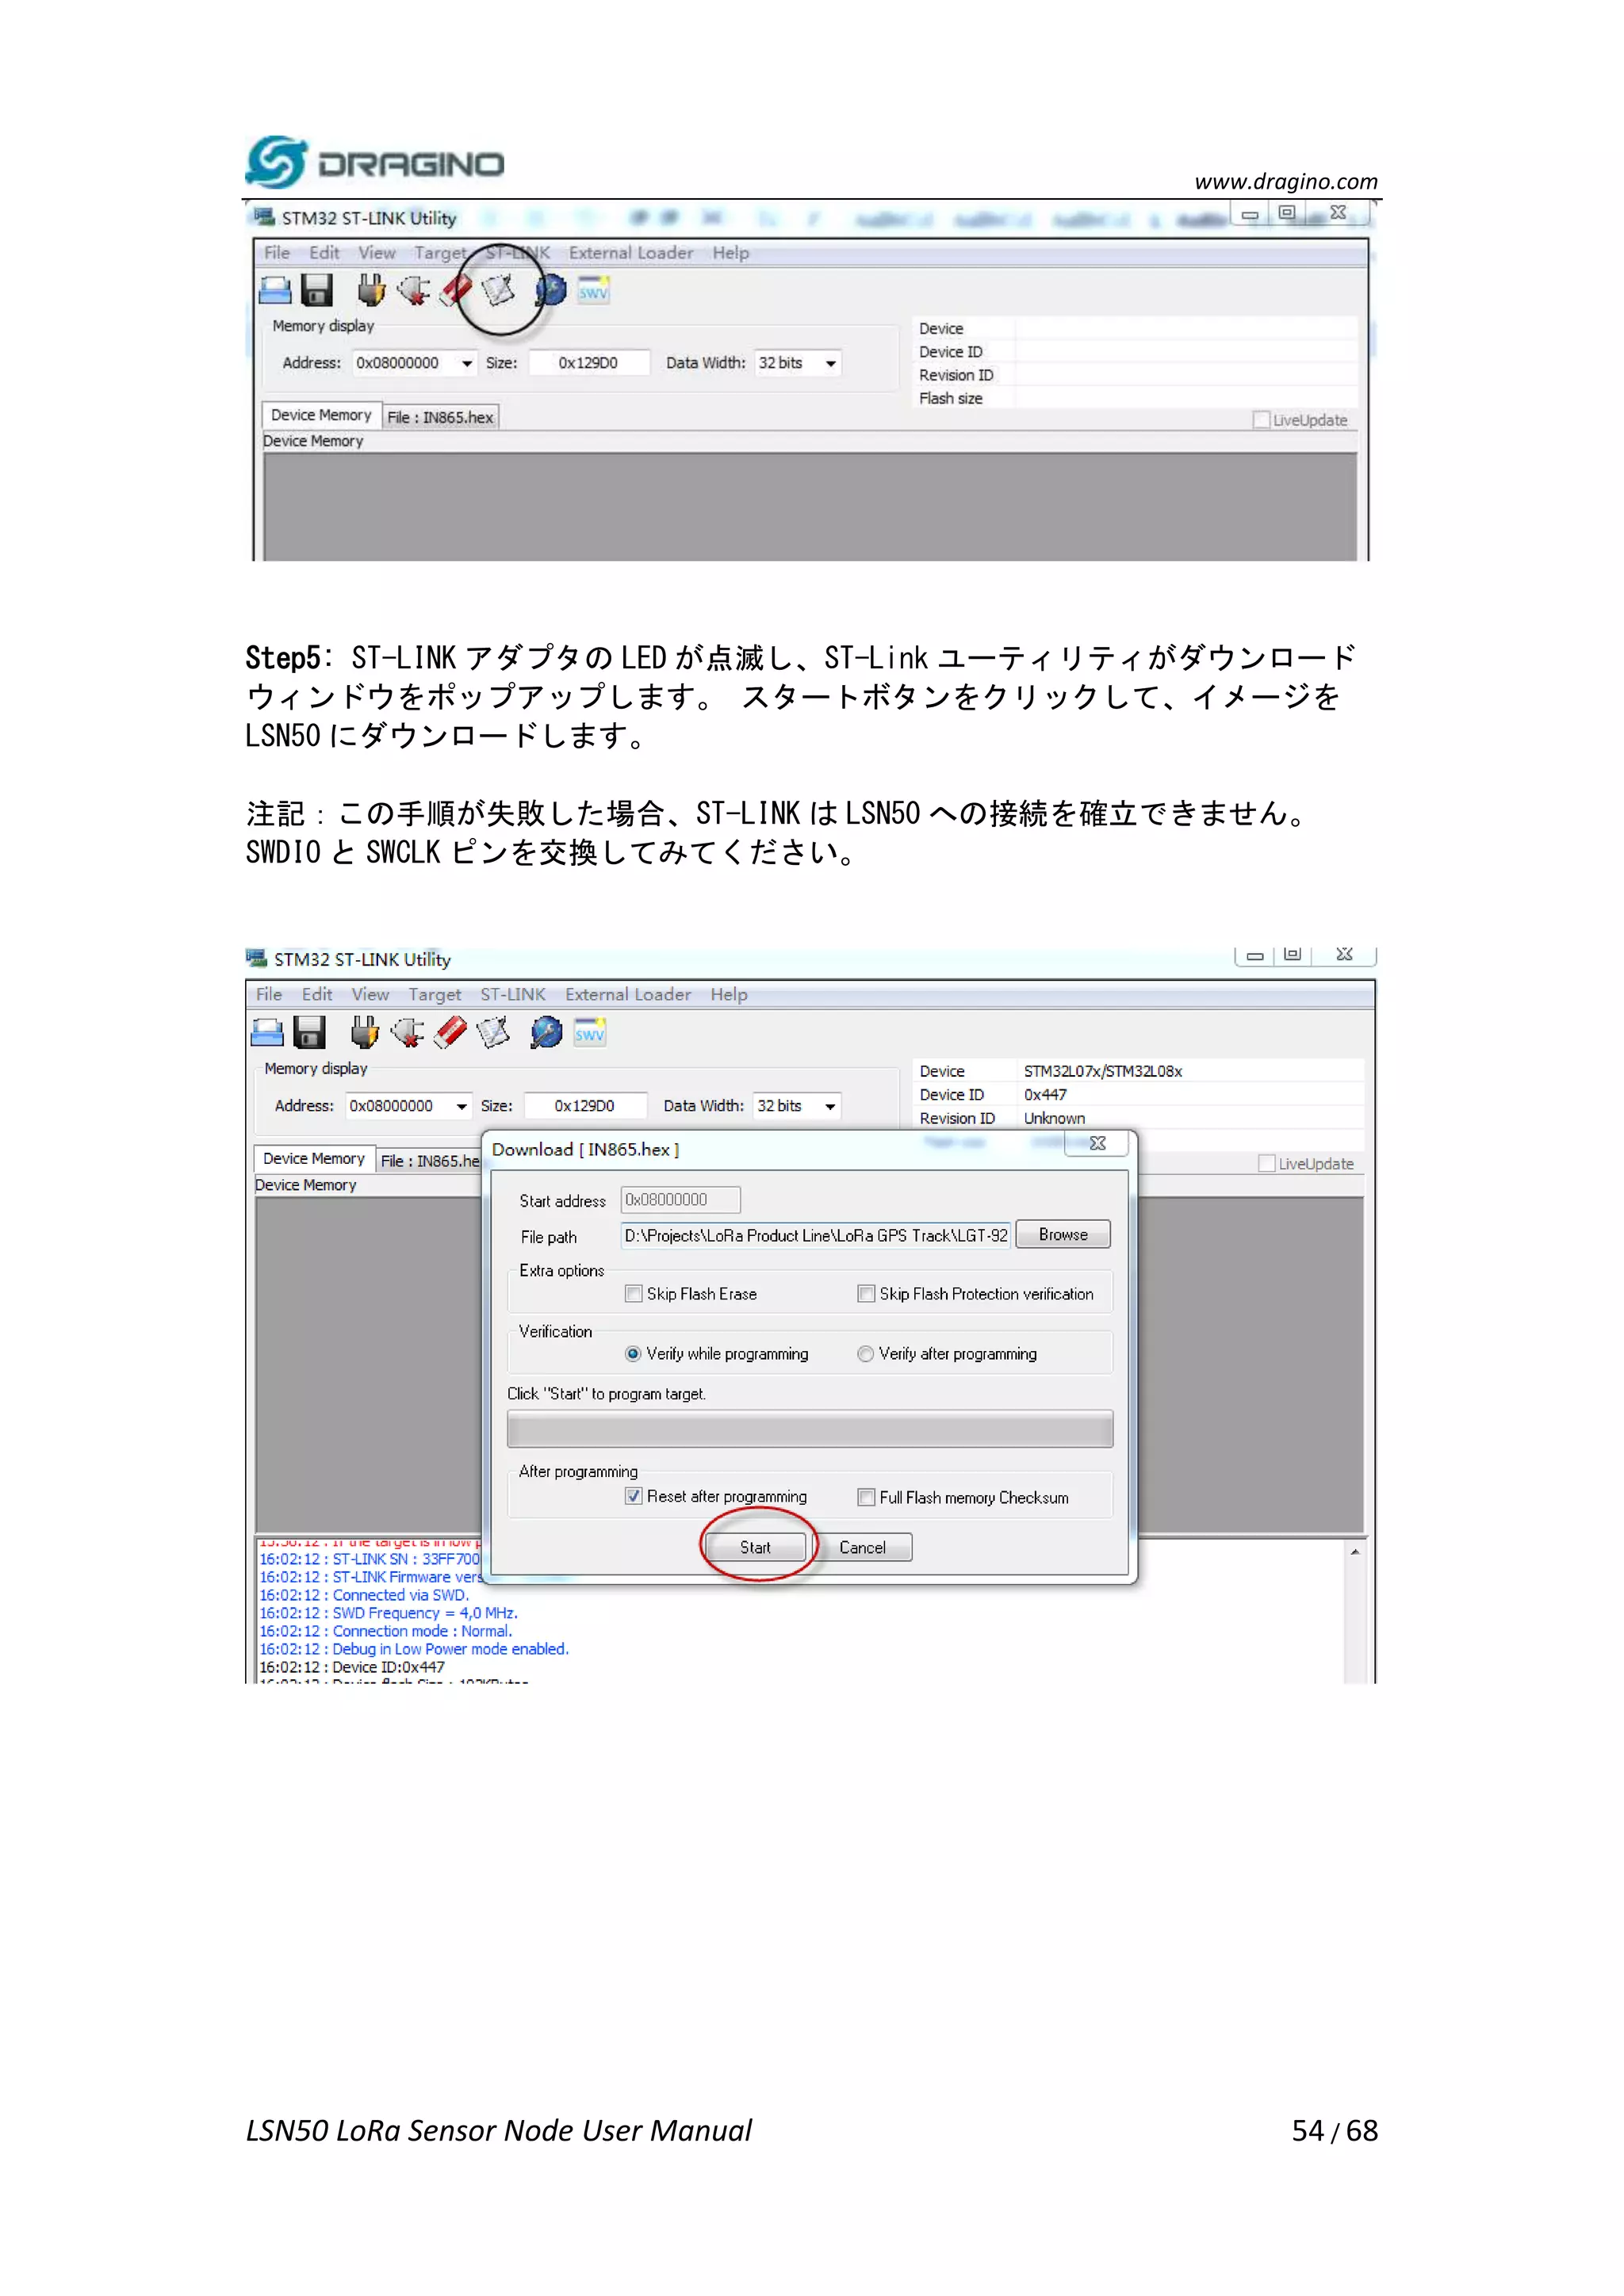The width and height of the screenshot is (1624, 2296).
Task: Open External Loader menu in upper window
Action: [631, 253]
